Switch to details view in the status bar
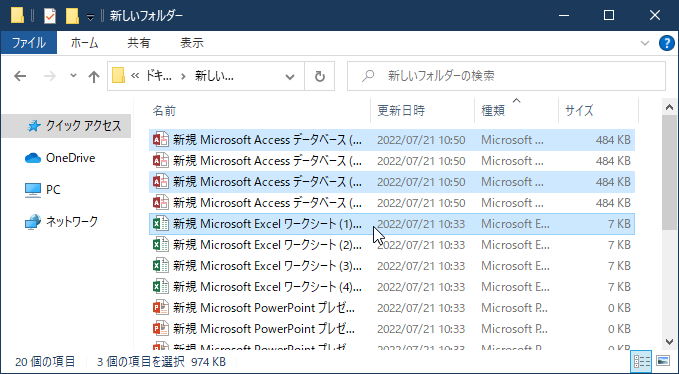The width and height of the screenshot is (679, 374). pyautogui.click(x=642, y=361)
